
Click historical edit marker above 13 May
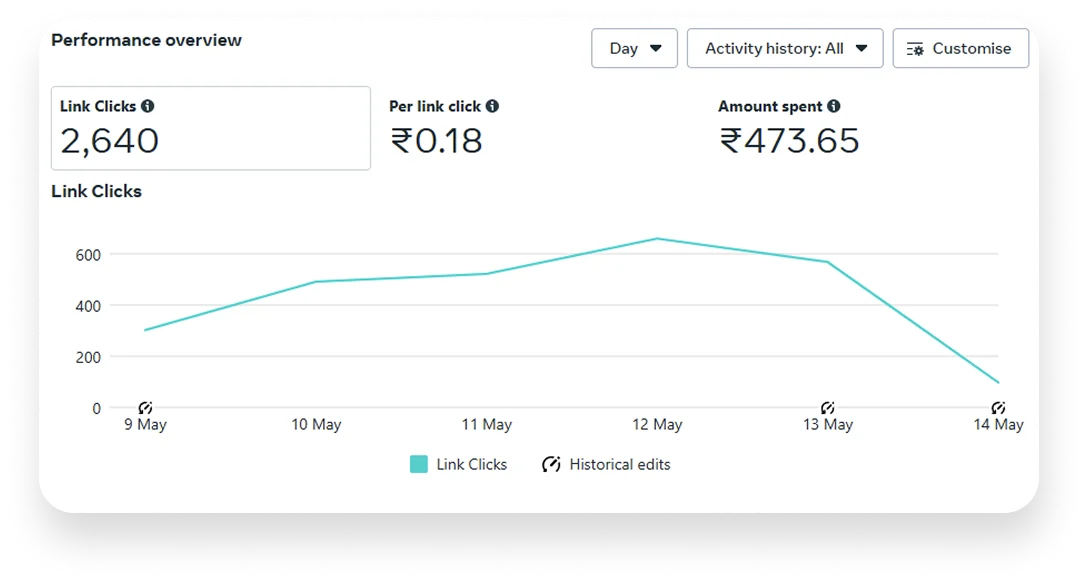[828, 408]
